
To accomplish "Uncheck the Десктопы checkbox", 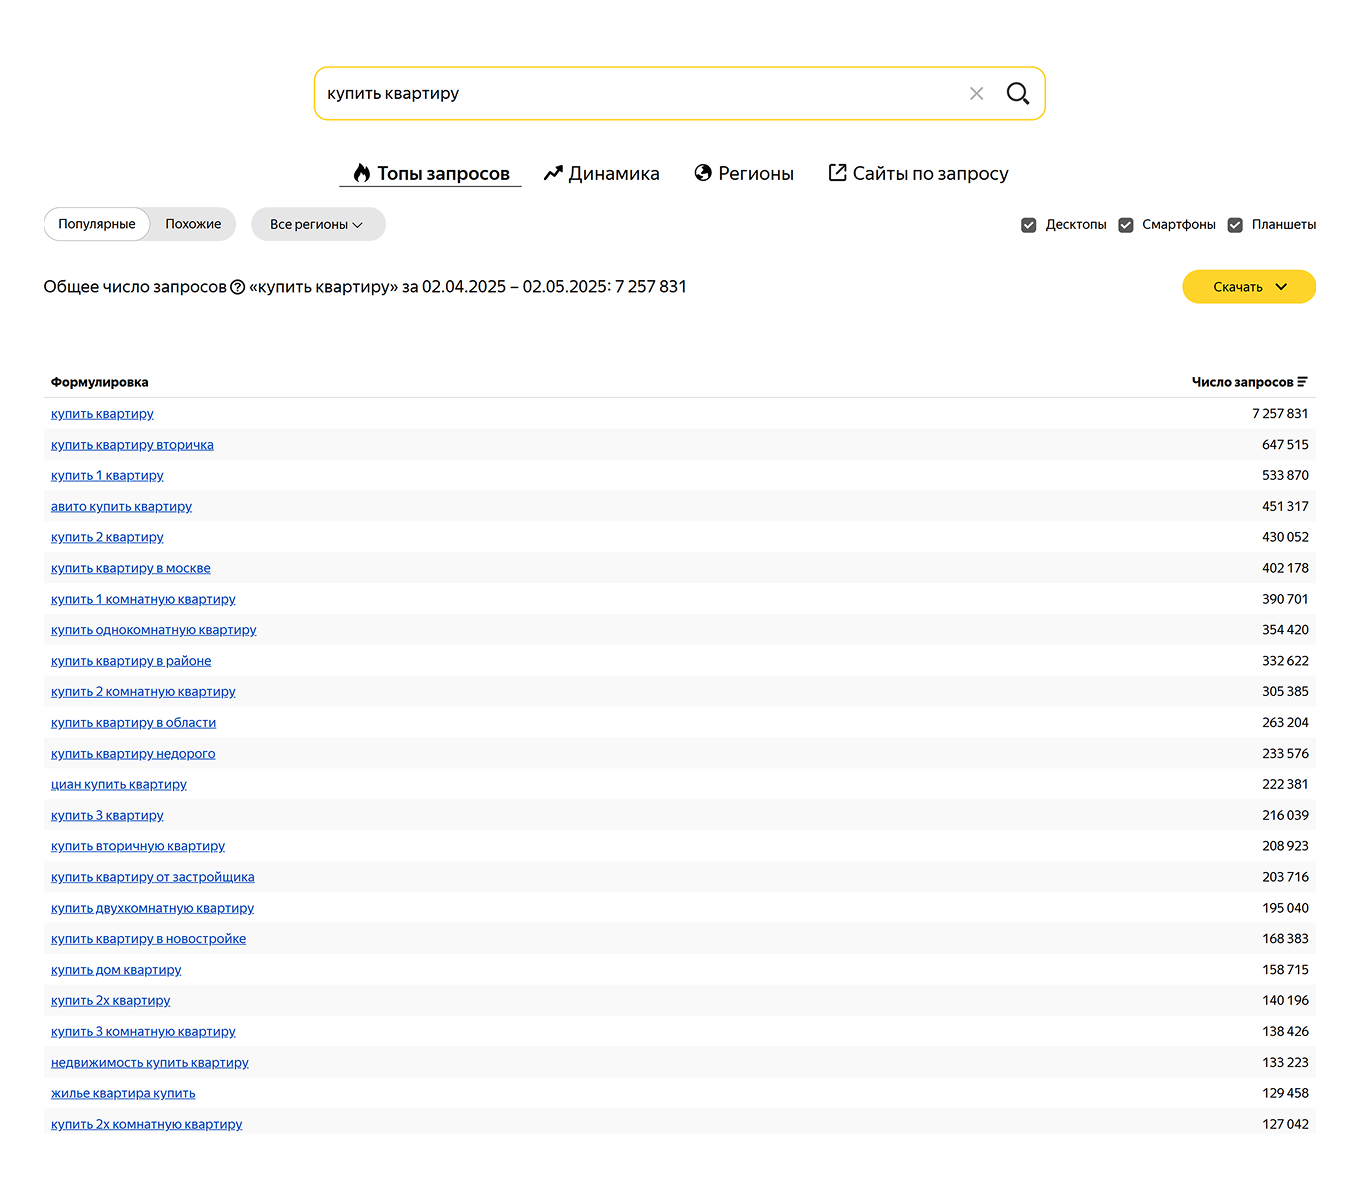I will [1028, 225].
